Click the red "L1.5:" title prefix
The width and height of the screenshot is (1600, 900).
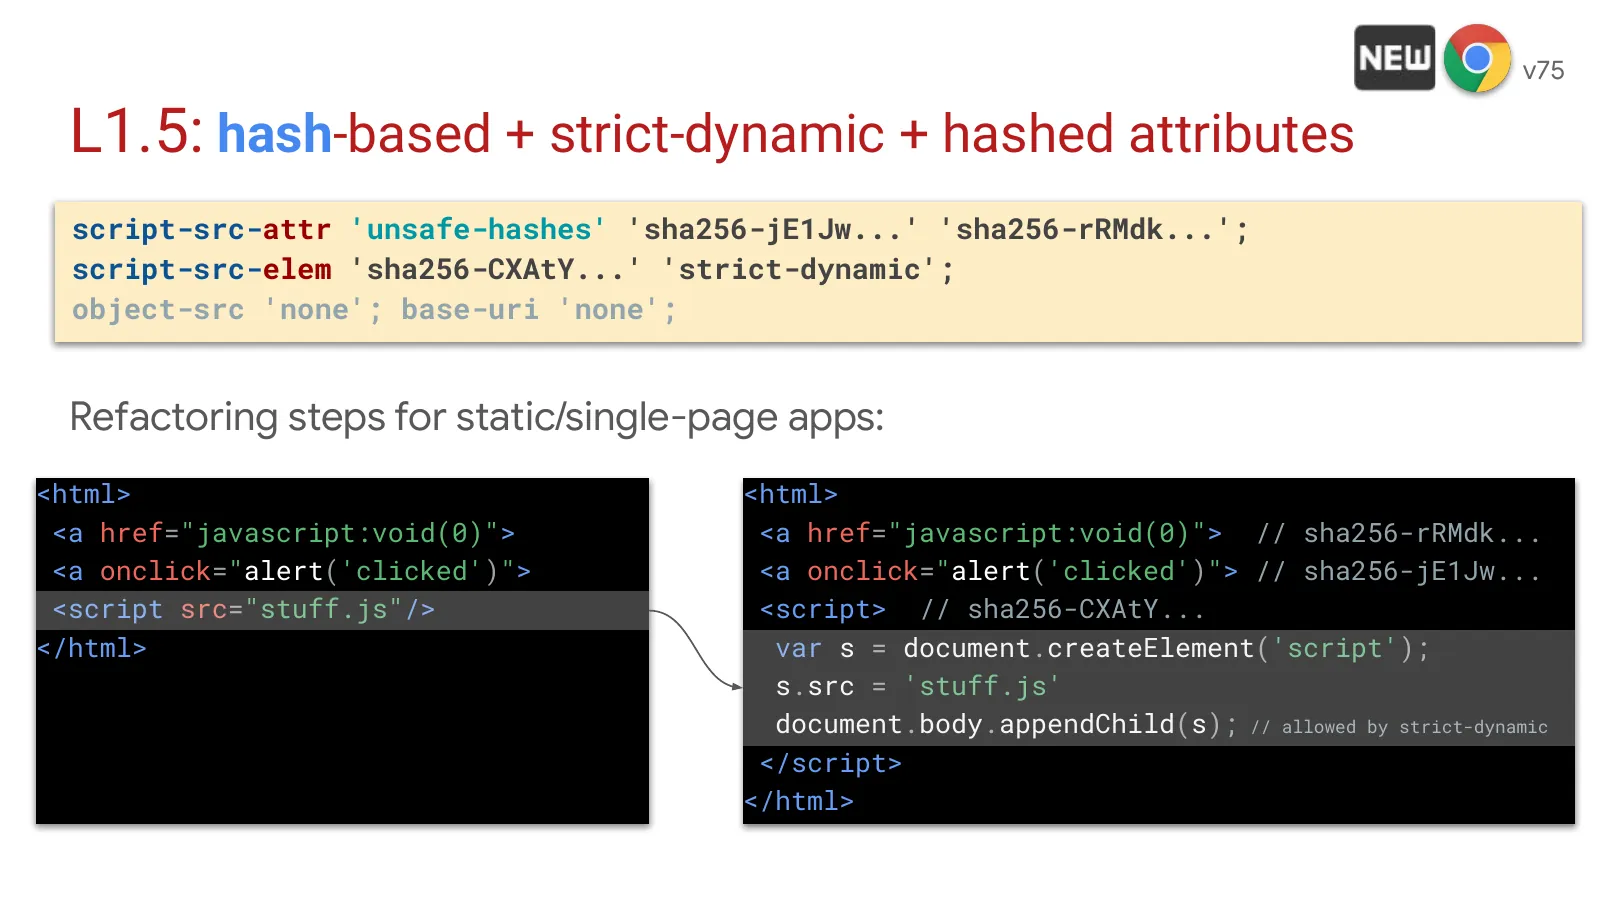tap(137, 133)
